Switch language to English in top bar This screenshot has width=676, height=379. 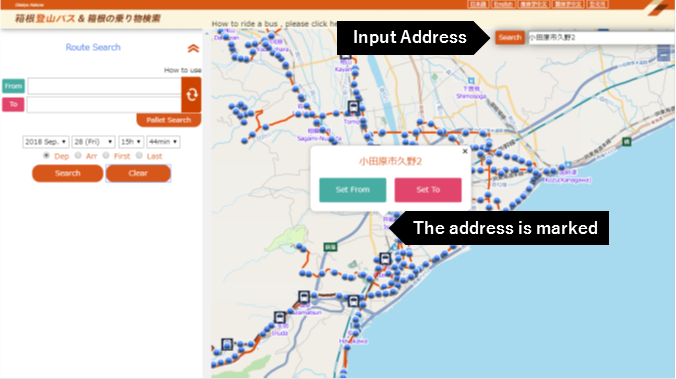point(503,4)
